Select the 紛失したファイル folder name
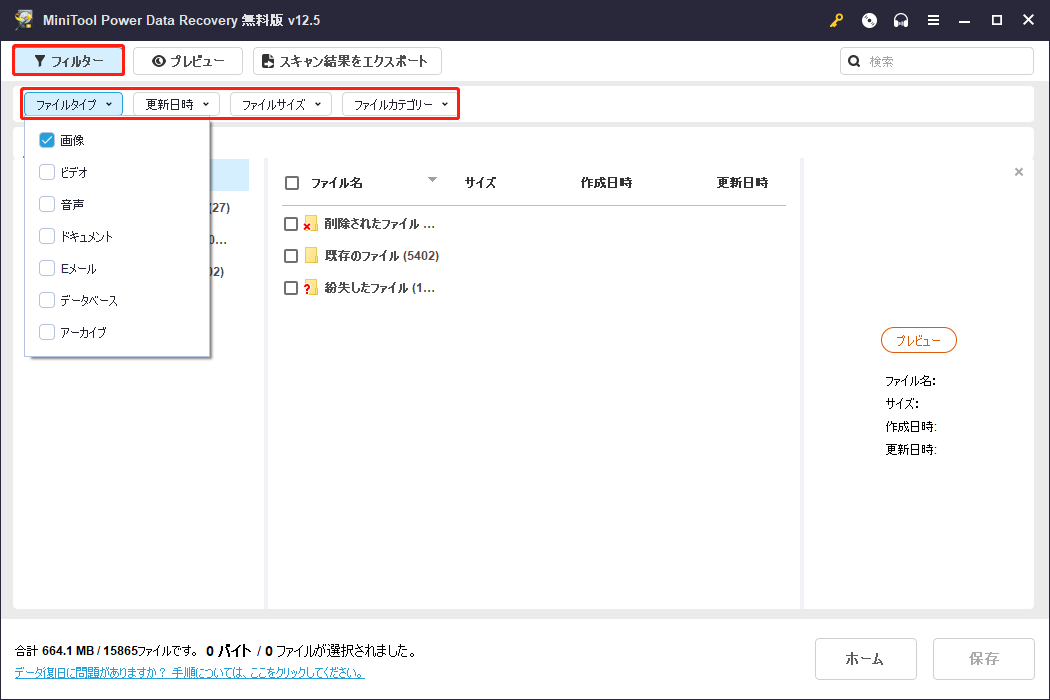This screenshot has width=1050, height=700. click(380, 288)
